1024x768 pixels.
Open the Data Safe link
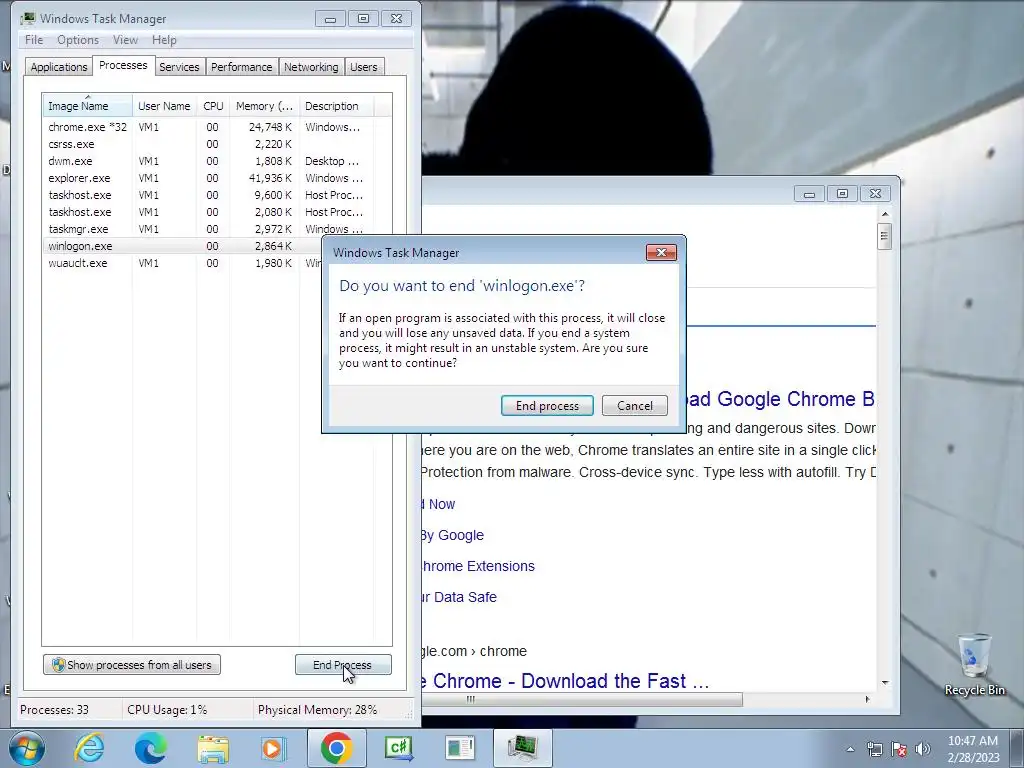pos(459,597)
